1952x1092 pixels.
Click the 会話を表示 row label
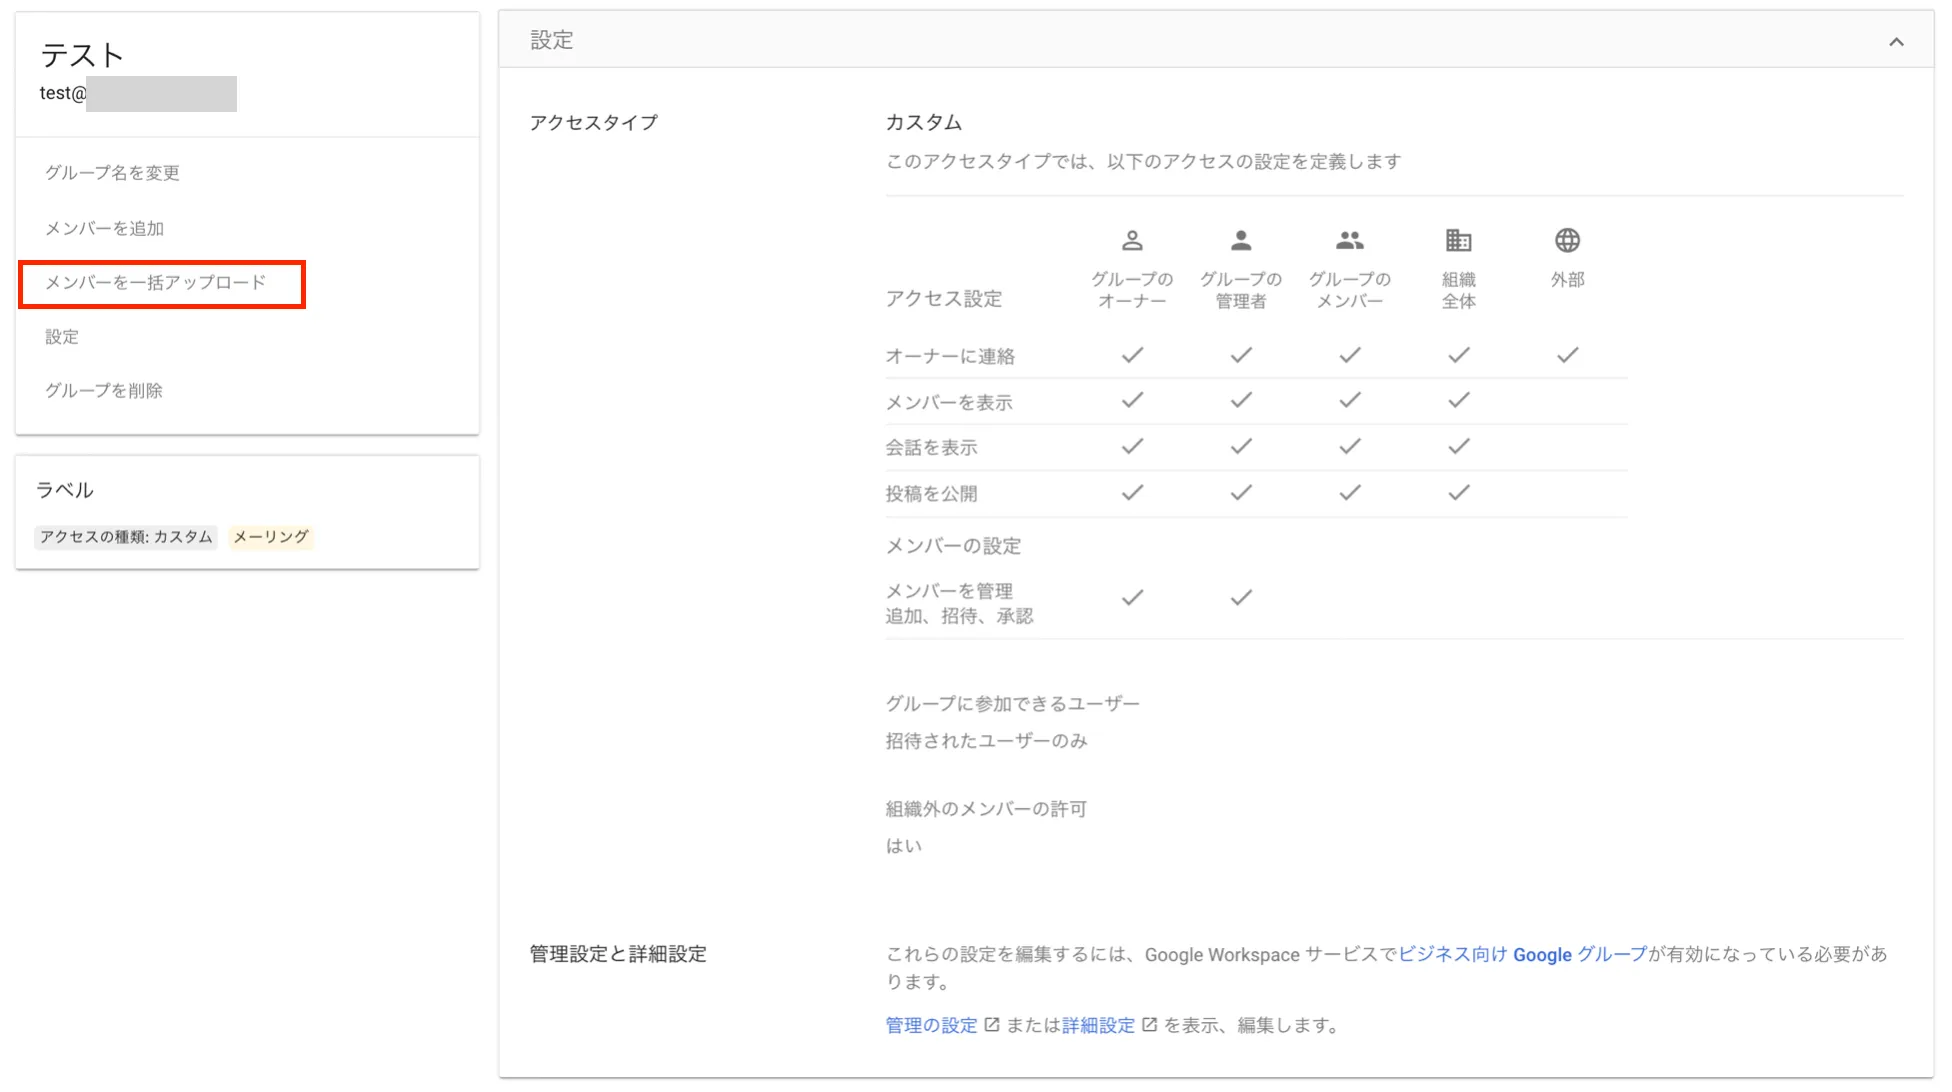pos(931,448)
